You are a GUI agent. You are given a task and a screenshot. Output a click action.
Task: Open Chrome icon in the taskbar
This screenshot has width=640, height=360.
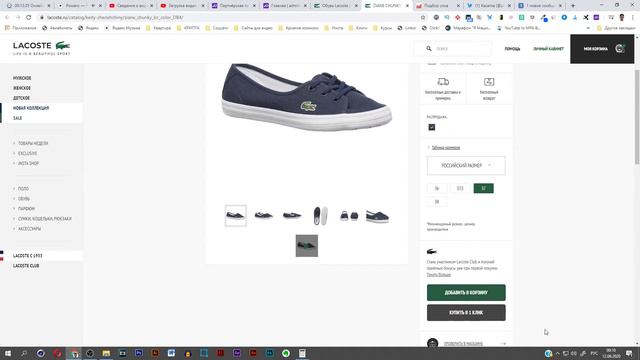(74, 353)
